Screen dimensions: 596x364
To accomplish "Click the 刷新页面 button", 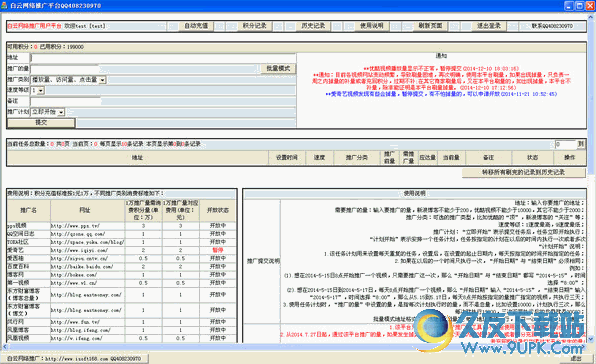I will click(x=430, y=26).
